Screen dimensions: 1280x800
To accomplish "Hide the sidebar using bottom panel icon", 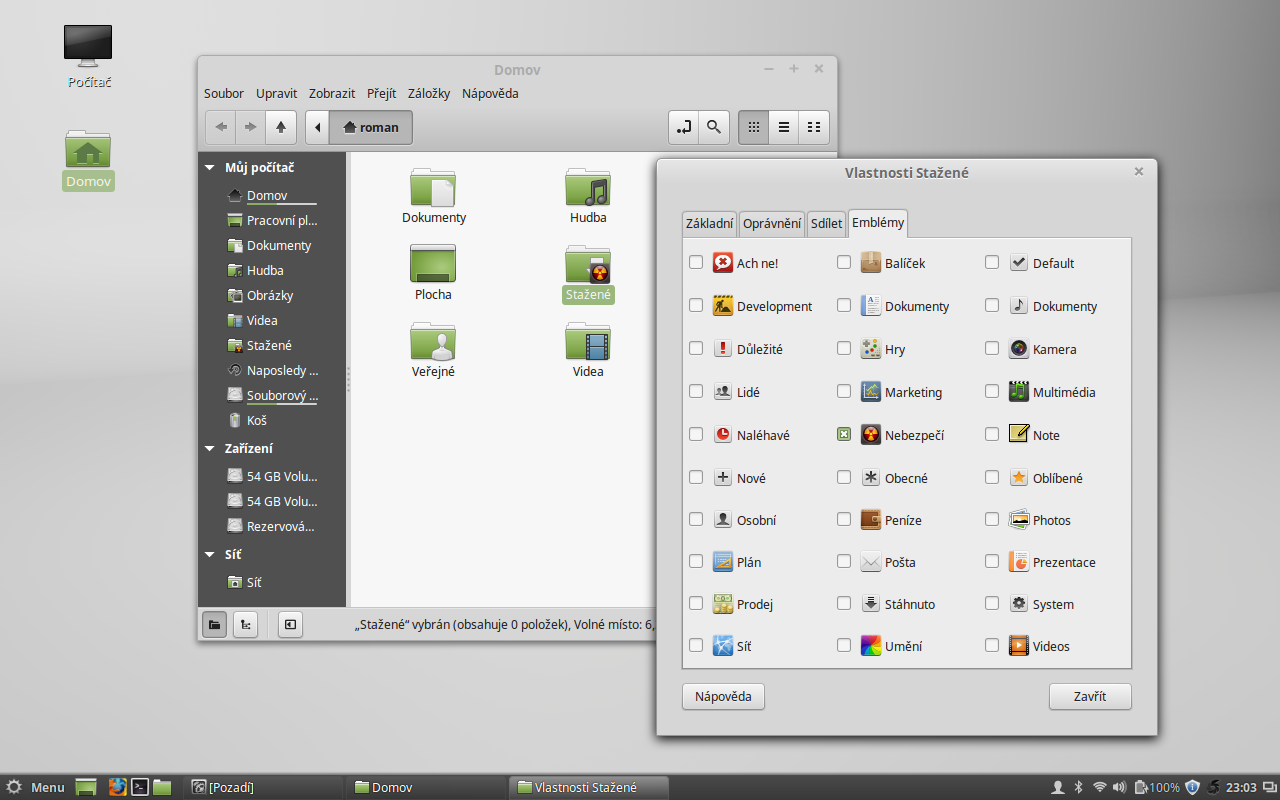I will point(290,624).
